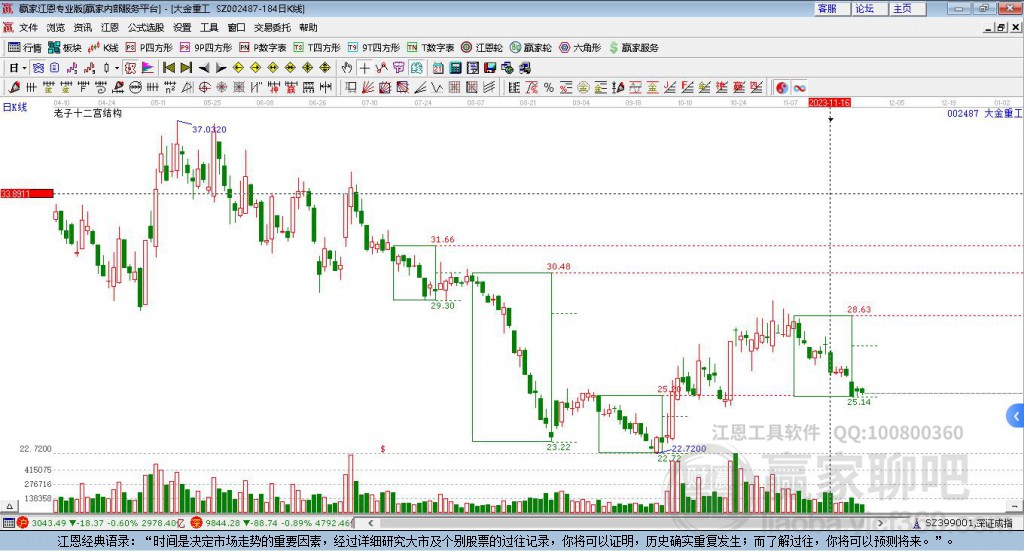Viewport: 1024px width, 551px height.
Task: Select the percent % tool icon
Action: pyautogui.click(x=549, y=87)
